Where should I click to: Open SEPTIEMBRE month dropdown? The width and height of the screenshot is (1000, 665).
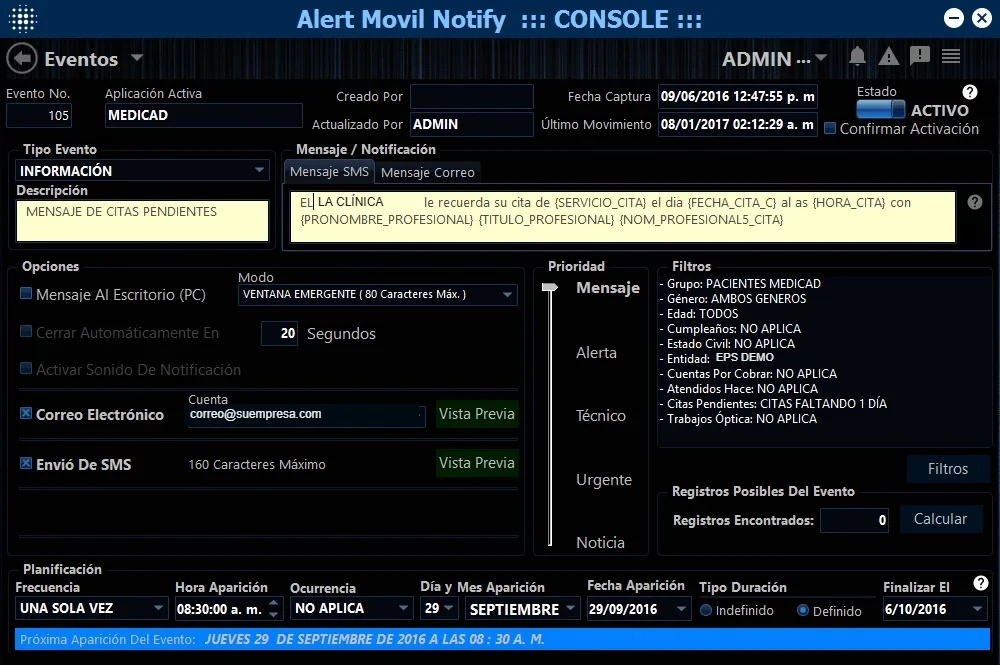pyautogui.click(x=571, y=608)
